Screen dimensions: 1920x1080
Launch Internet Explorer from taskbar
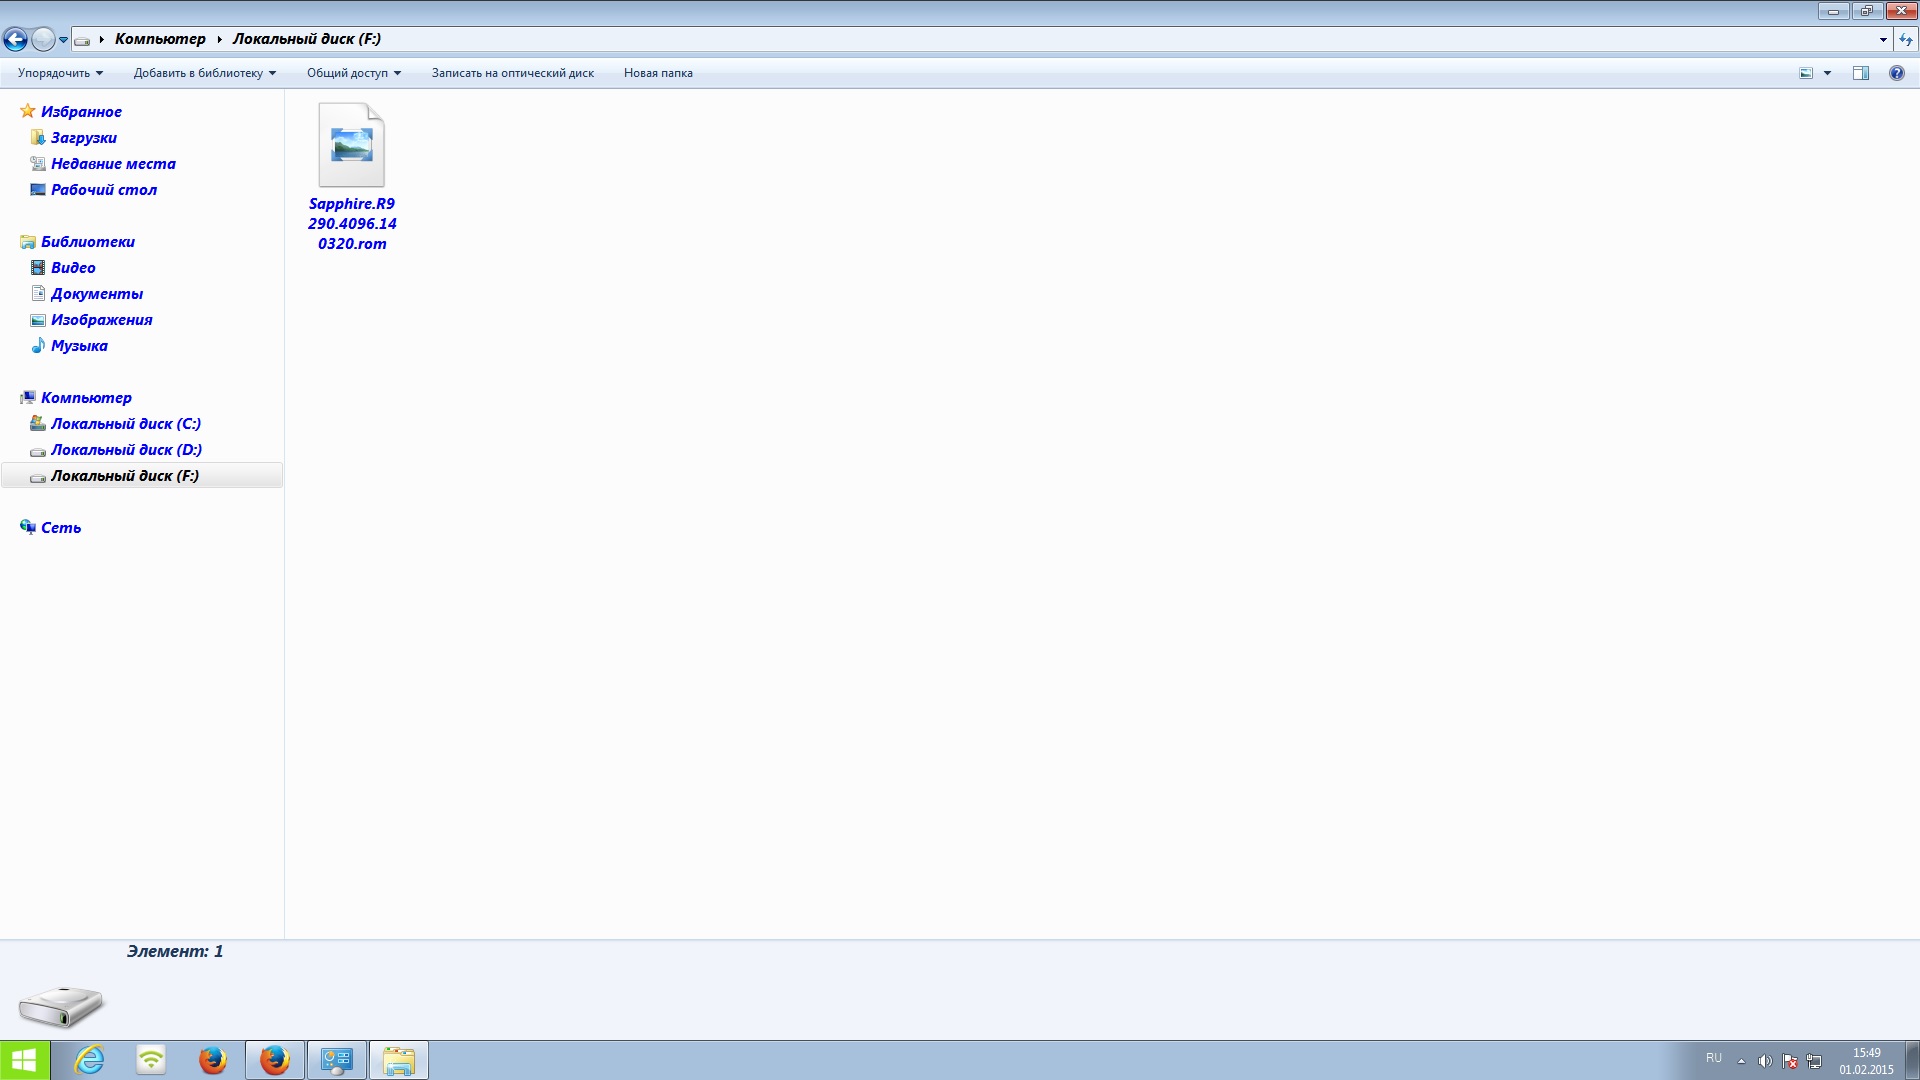pos(90,1060)
